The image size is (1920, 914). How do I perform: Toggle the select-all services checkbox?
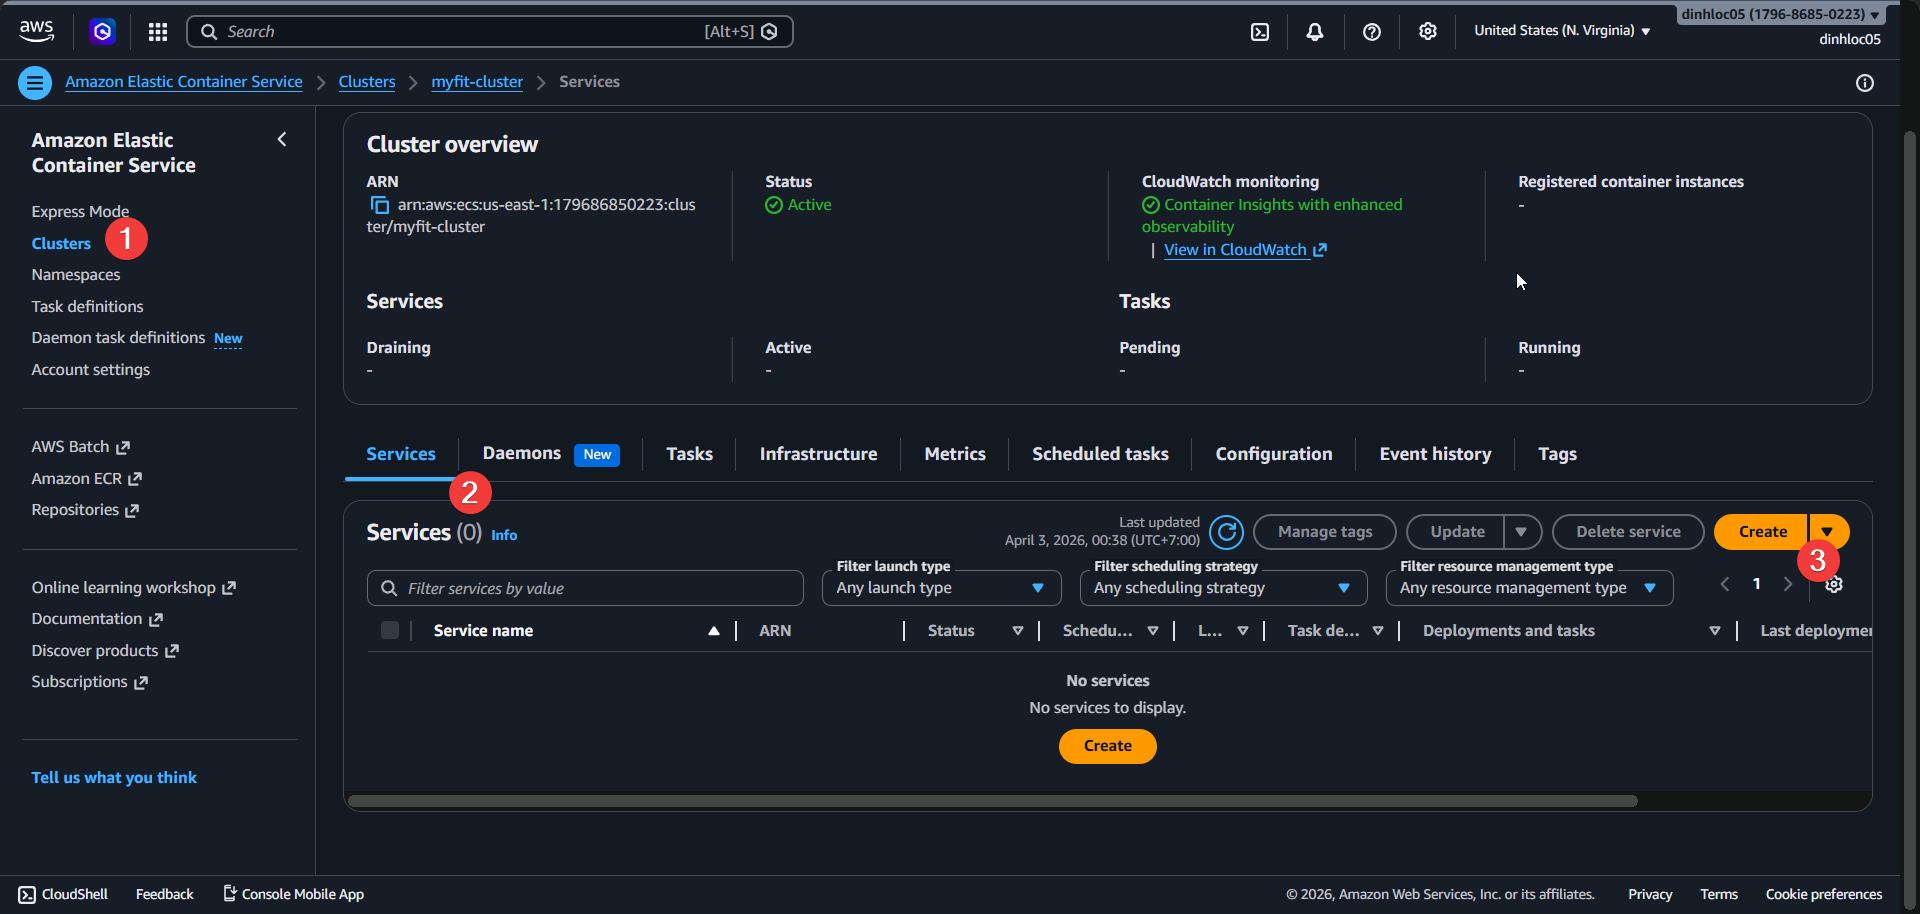389,630
